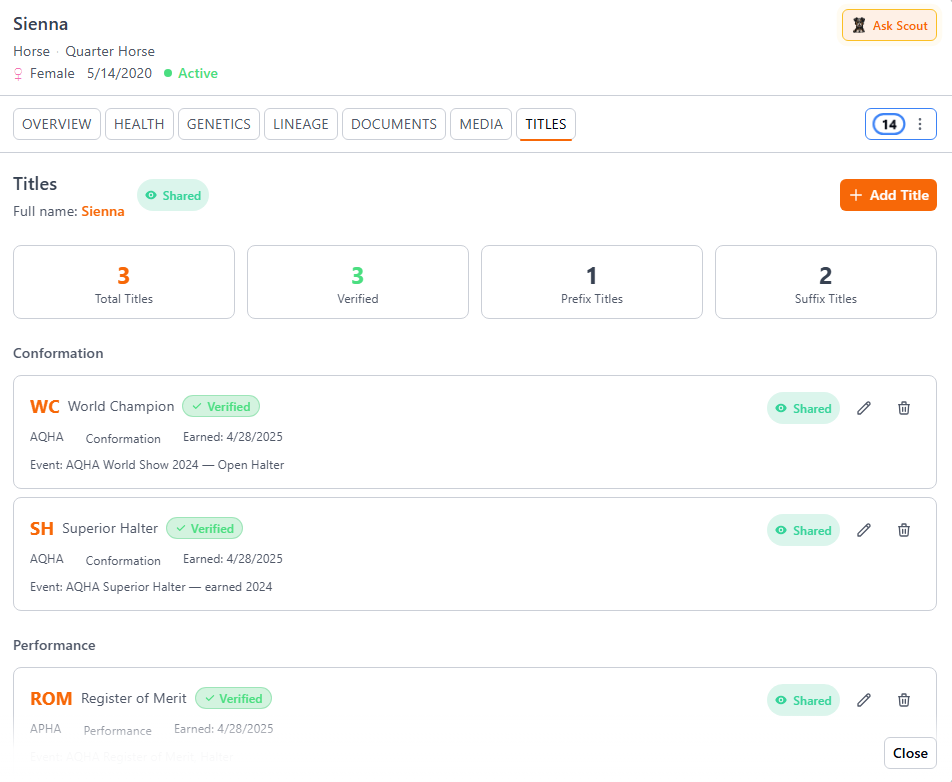Click the APHA registry label
Screen dimensions: 952x782
click(46, 729)
